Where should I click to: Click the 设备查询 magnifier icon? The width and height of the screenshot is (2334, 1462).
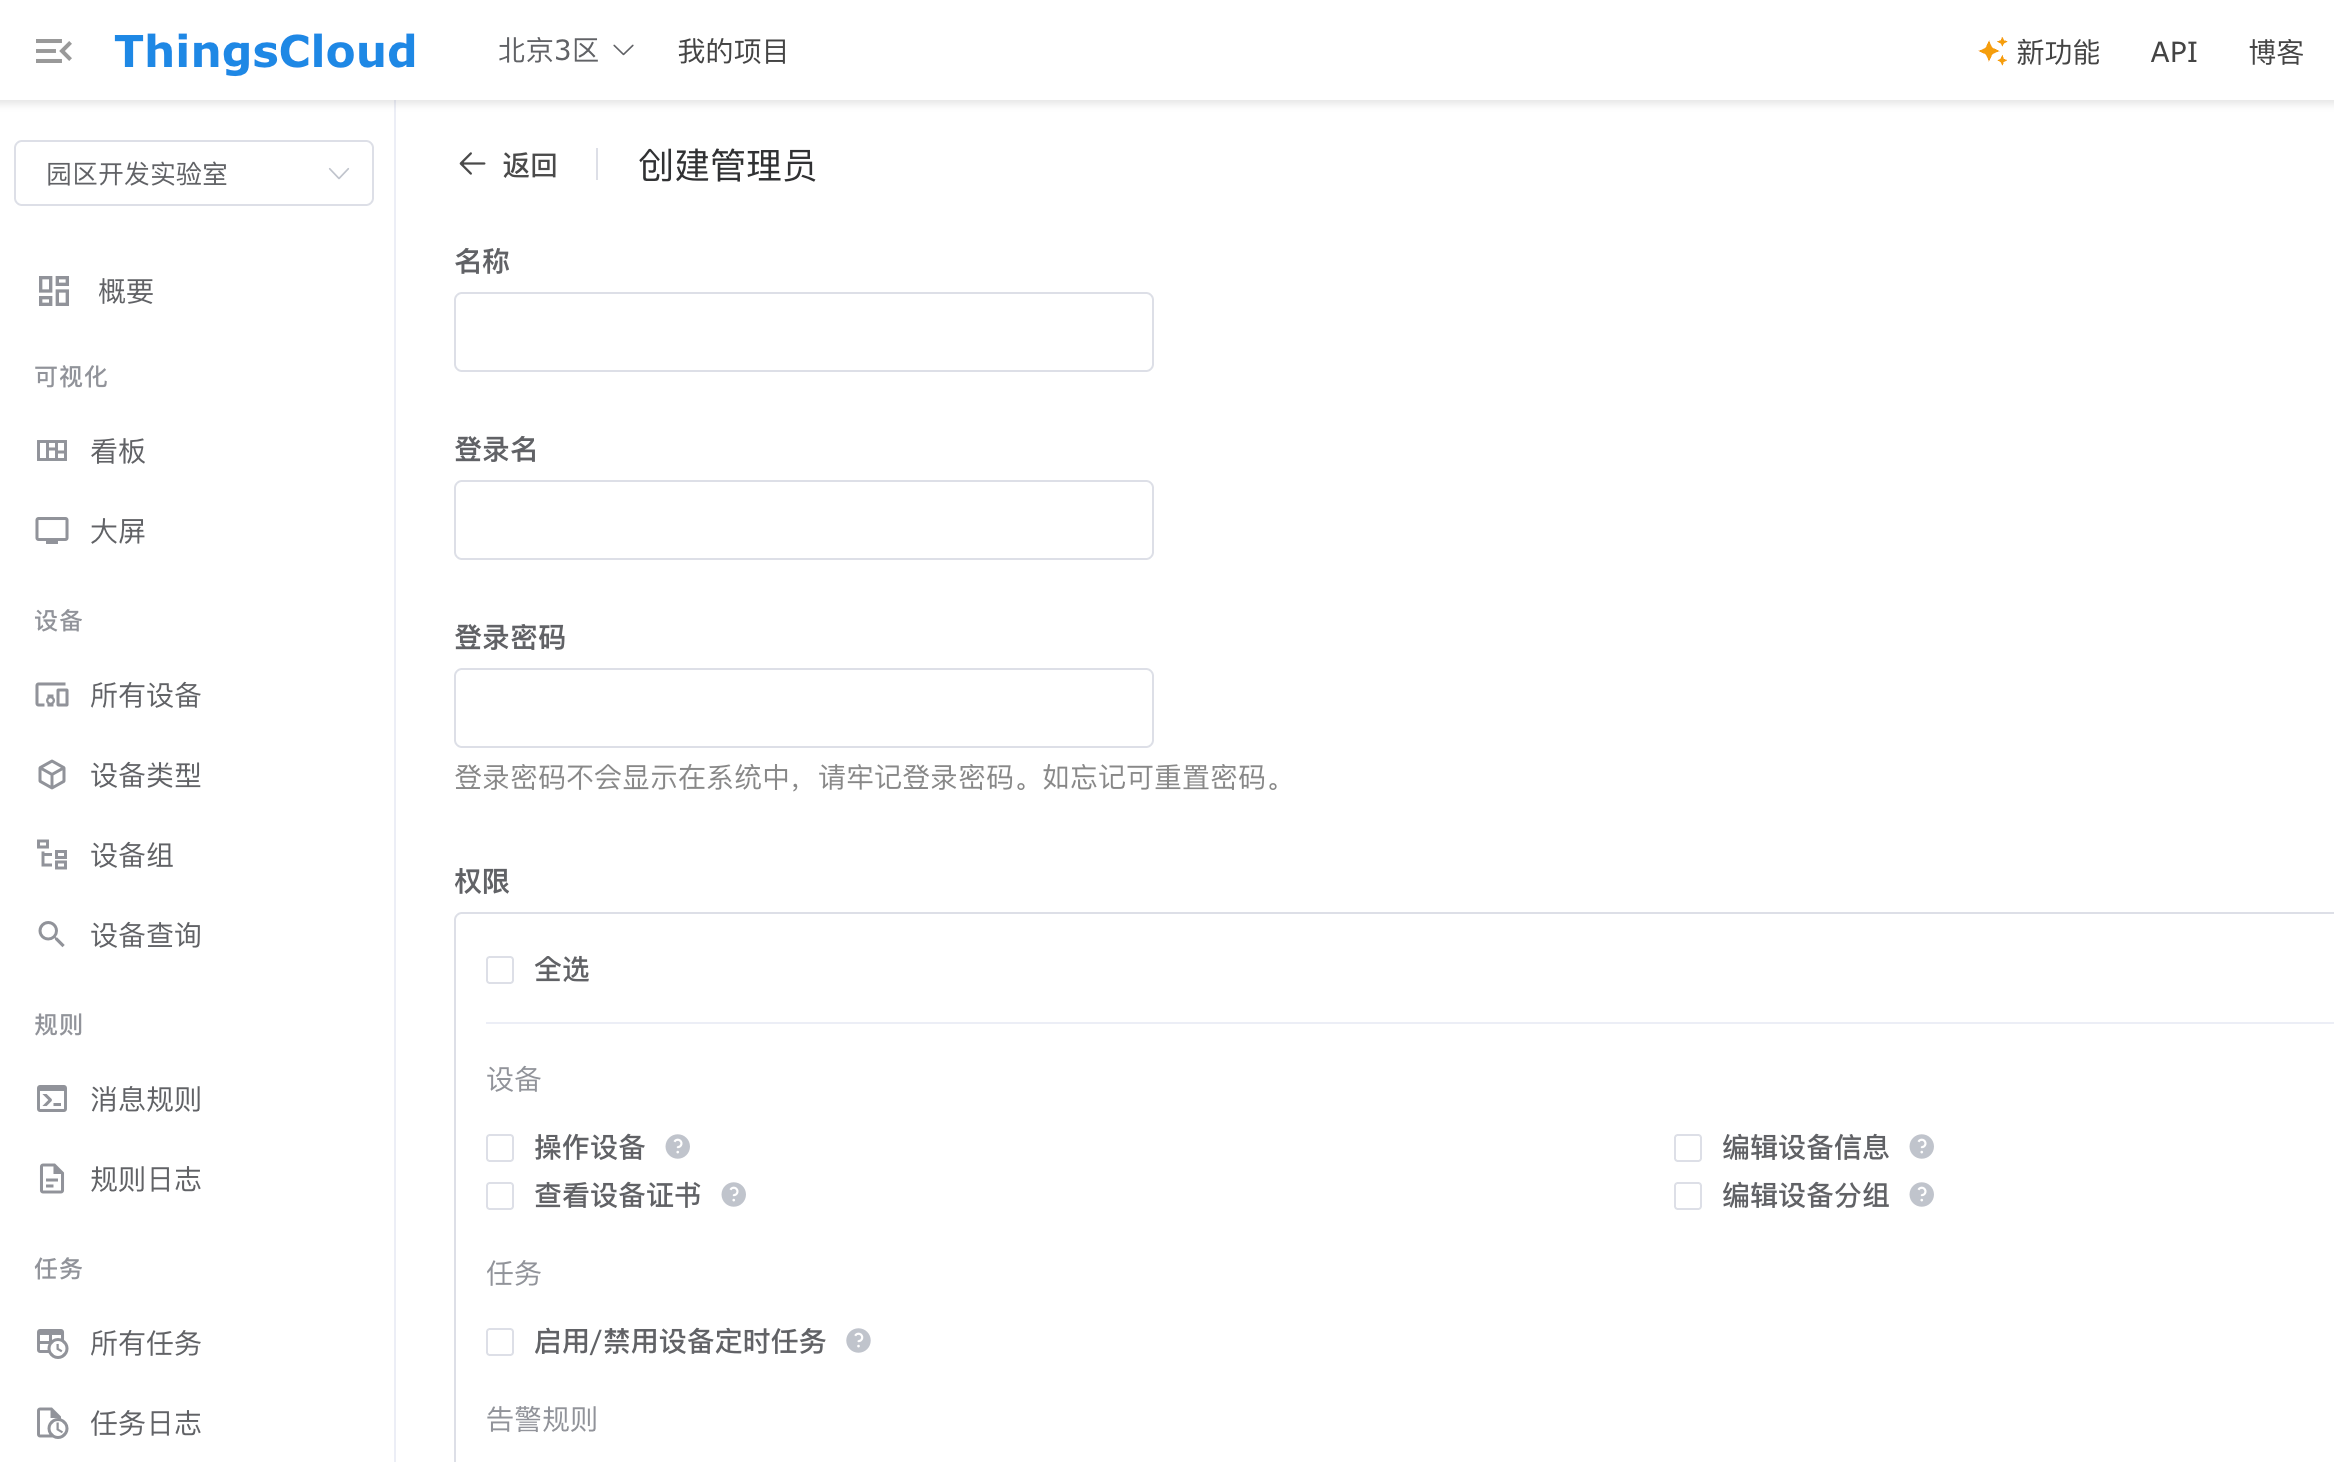click(52, 935)
